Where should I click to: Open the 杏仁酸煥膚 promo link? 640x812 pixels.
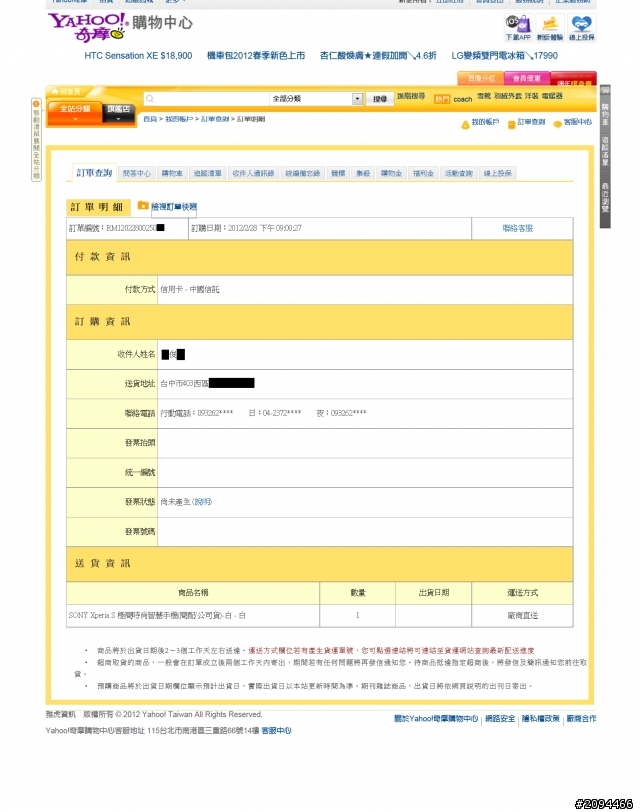pos(378,55)
